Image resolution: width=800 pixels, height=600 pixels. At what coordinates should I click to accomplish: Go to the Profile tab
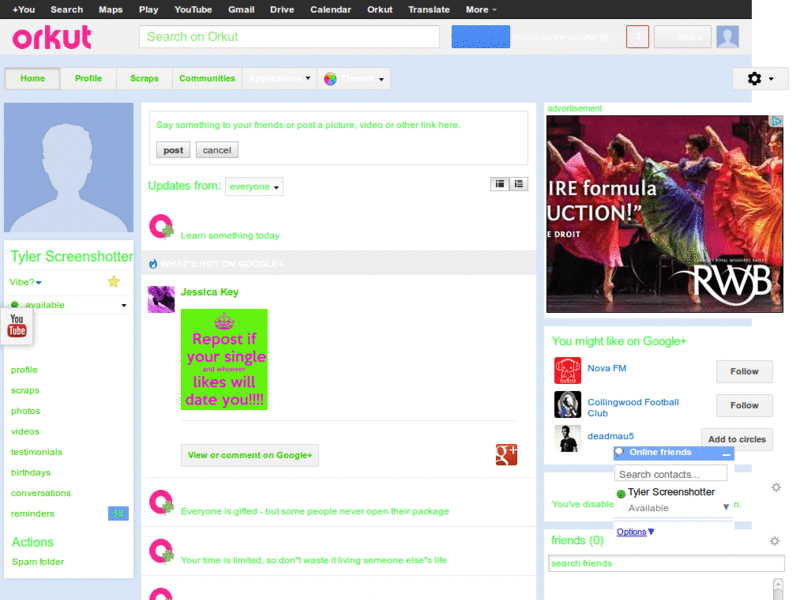coord(88,79)
